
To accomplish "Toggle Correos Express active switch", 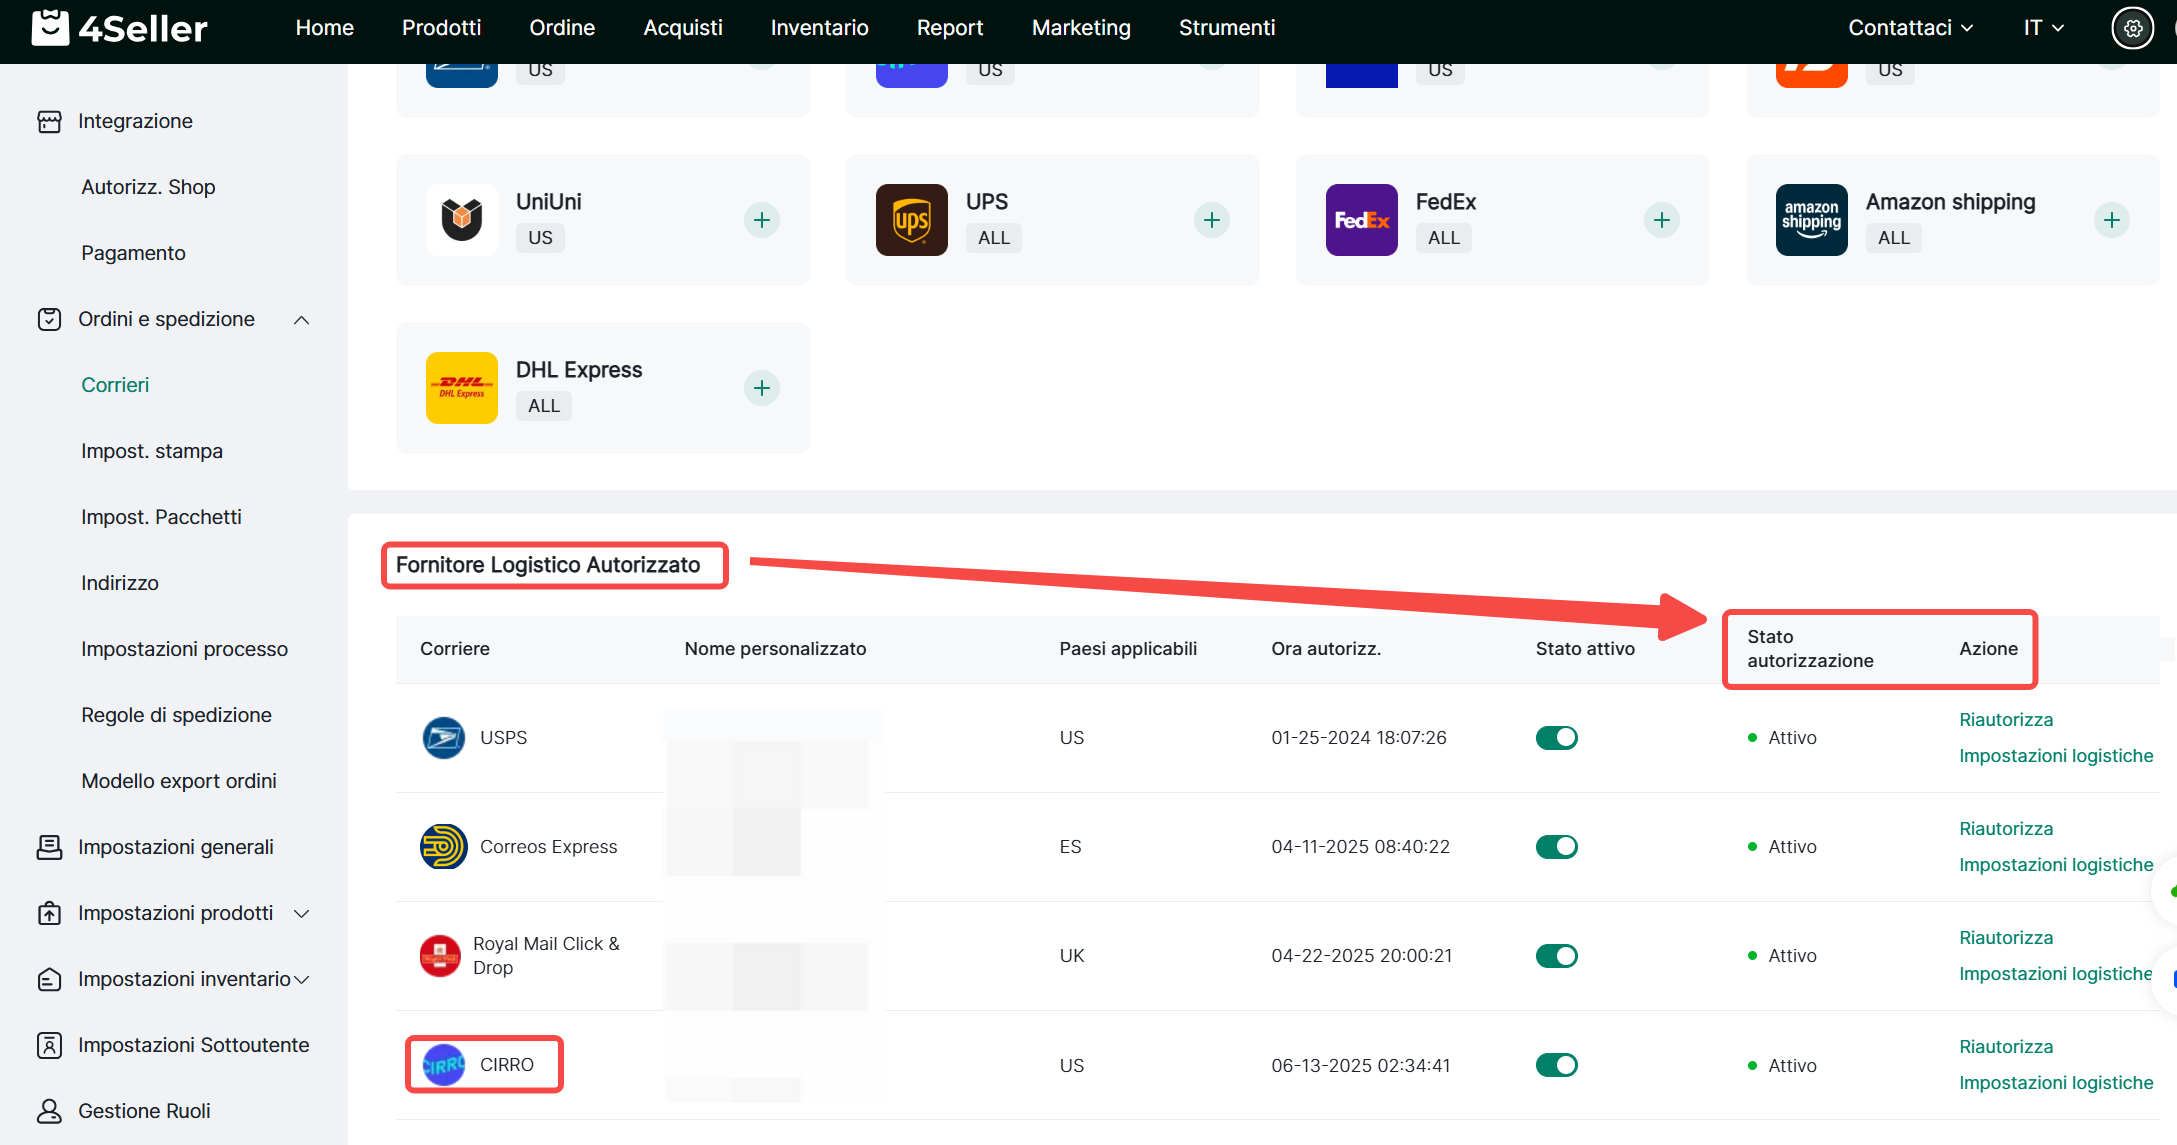I will click(x=1556, y=847).
